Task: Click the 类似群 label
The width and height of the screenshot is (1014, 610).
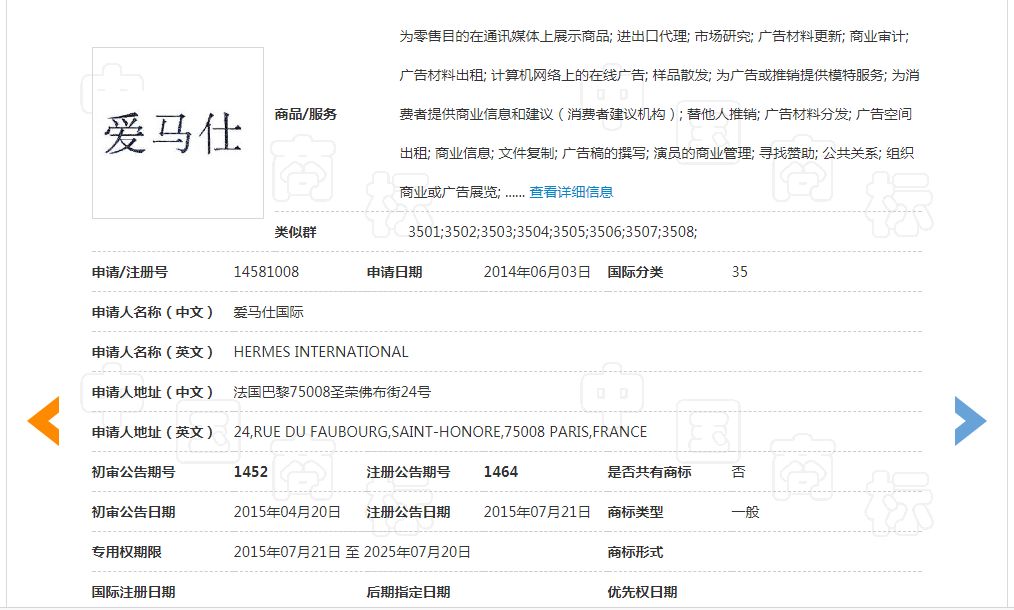Action: click(296, 232)
